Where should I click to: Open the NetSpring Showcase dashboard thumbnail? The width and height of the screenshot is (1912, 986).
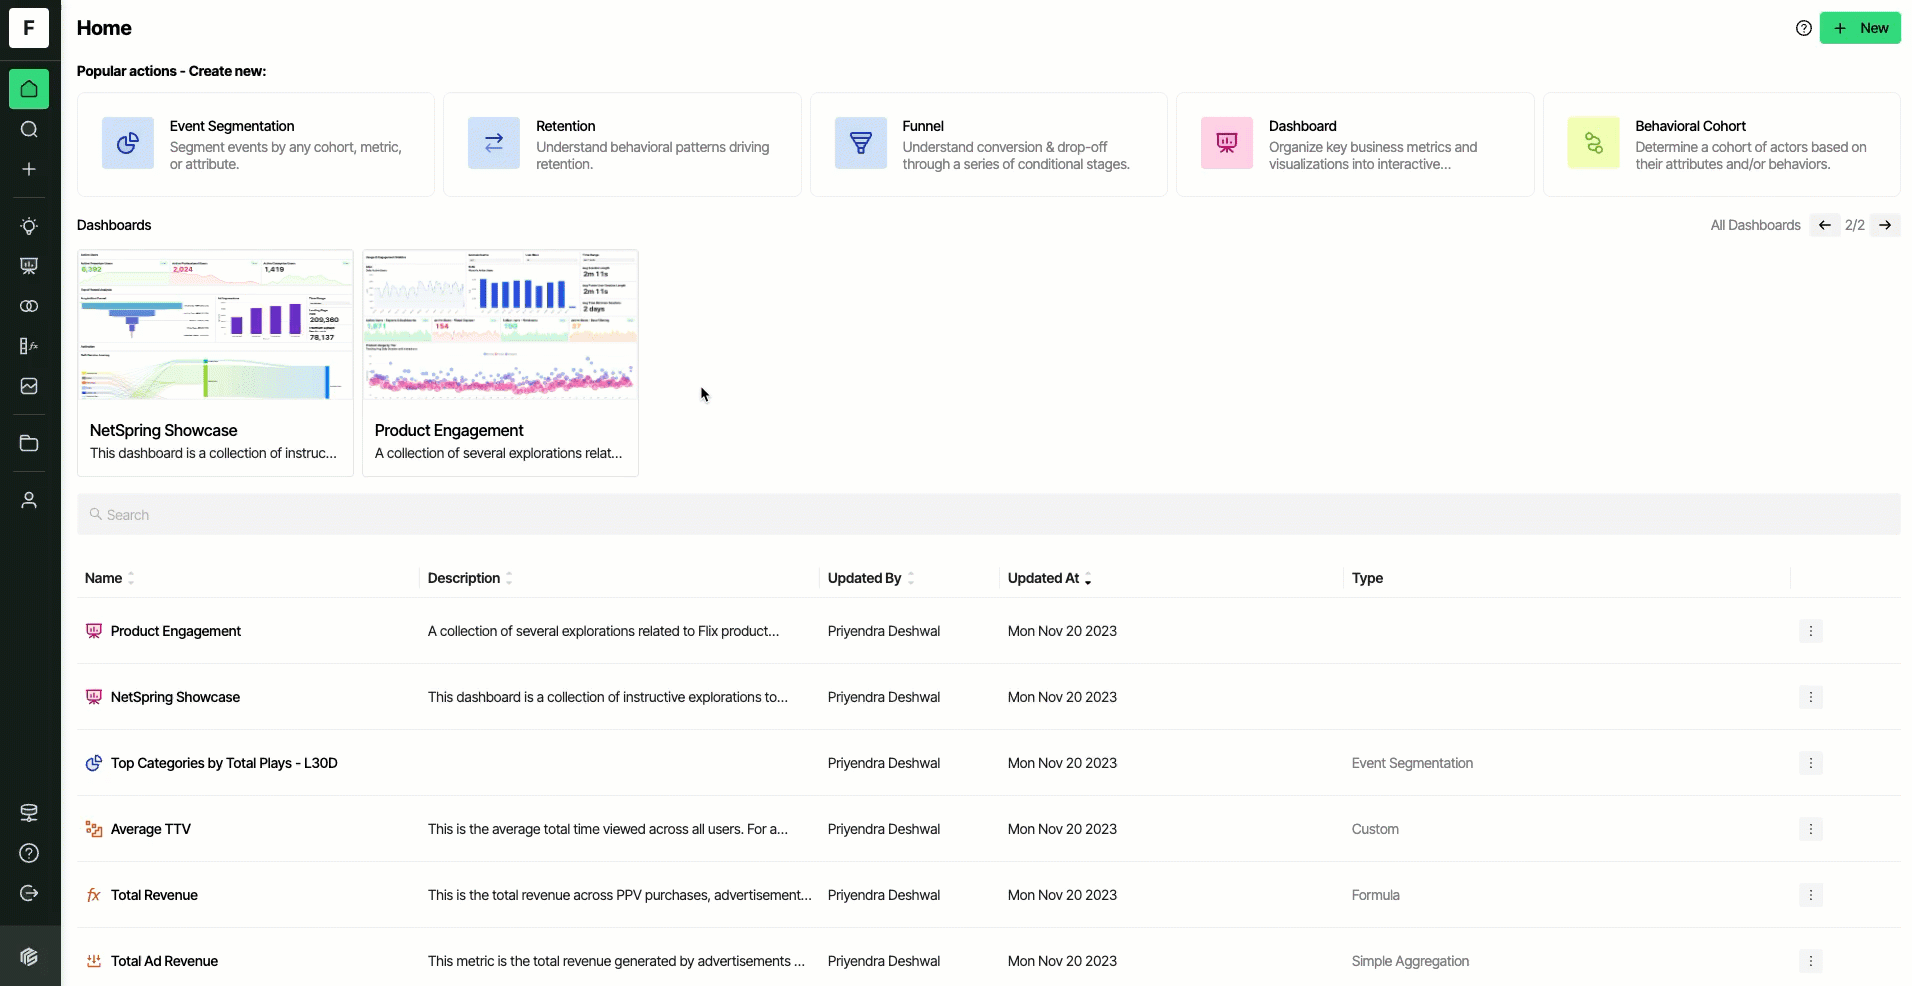(215, 325)
